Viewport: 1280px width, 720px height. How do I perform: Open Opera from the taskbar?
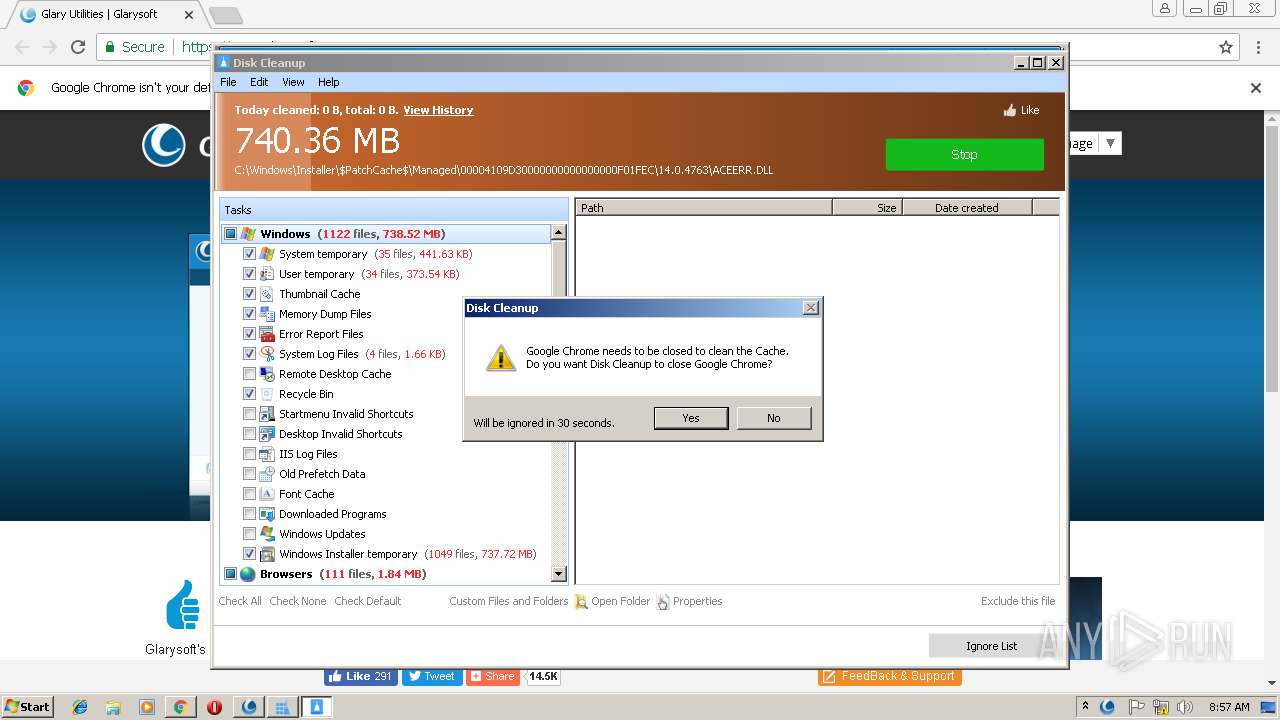pyautogui.click(x=214, y=707)
